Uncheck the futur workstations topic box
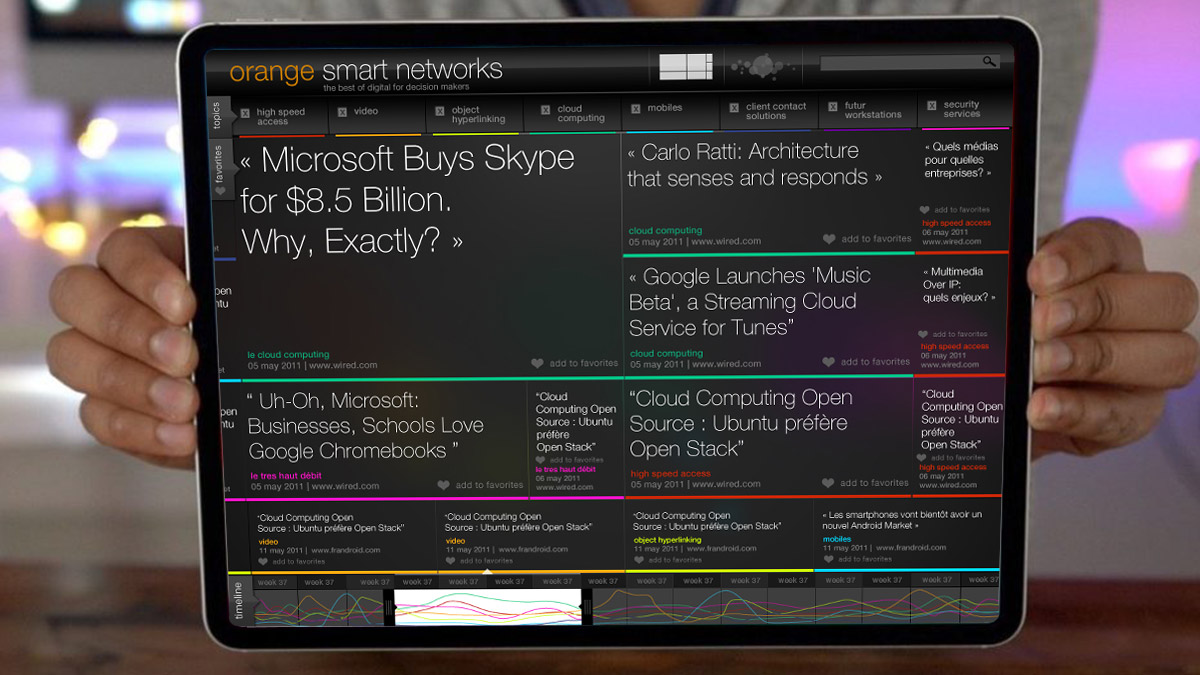The width and height of the screenshot is (1200, 675). [x=833, y=106]
